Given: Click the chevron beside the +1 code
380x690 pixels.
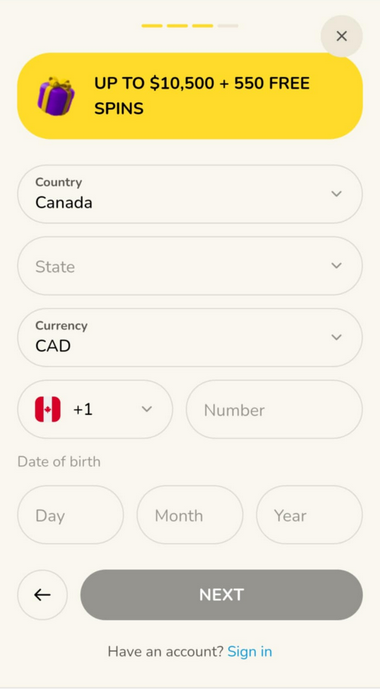Looking at the screenshot, I should coord(147,409).
